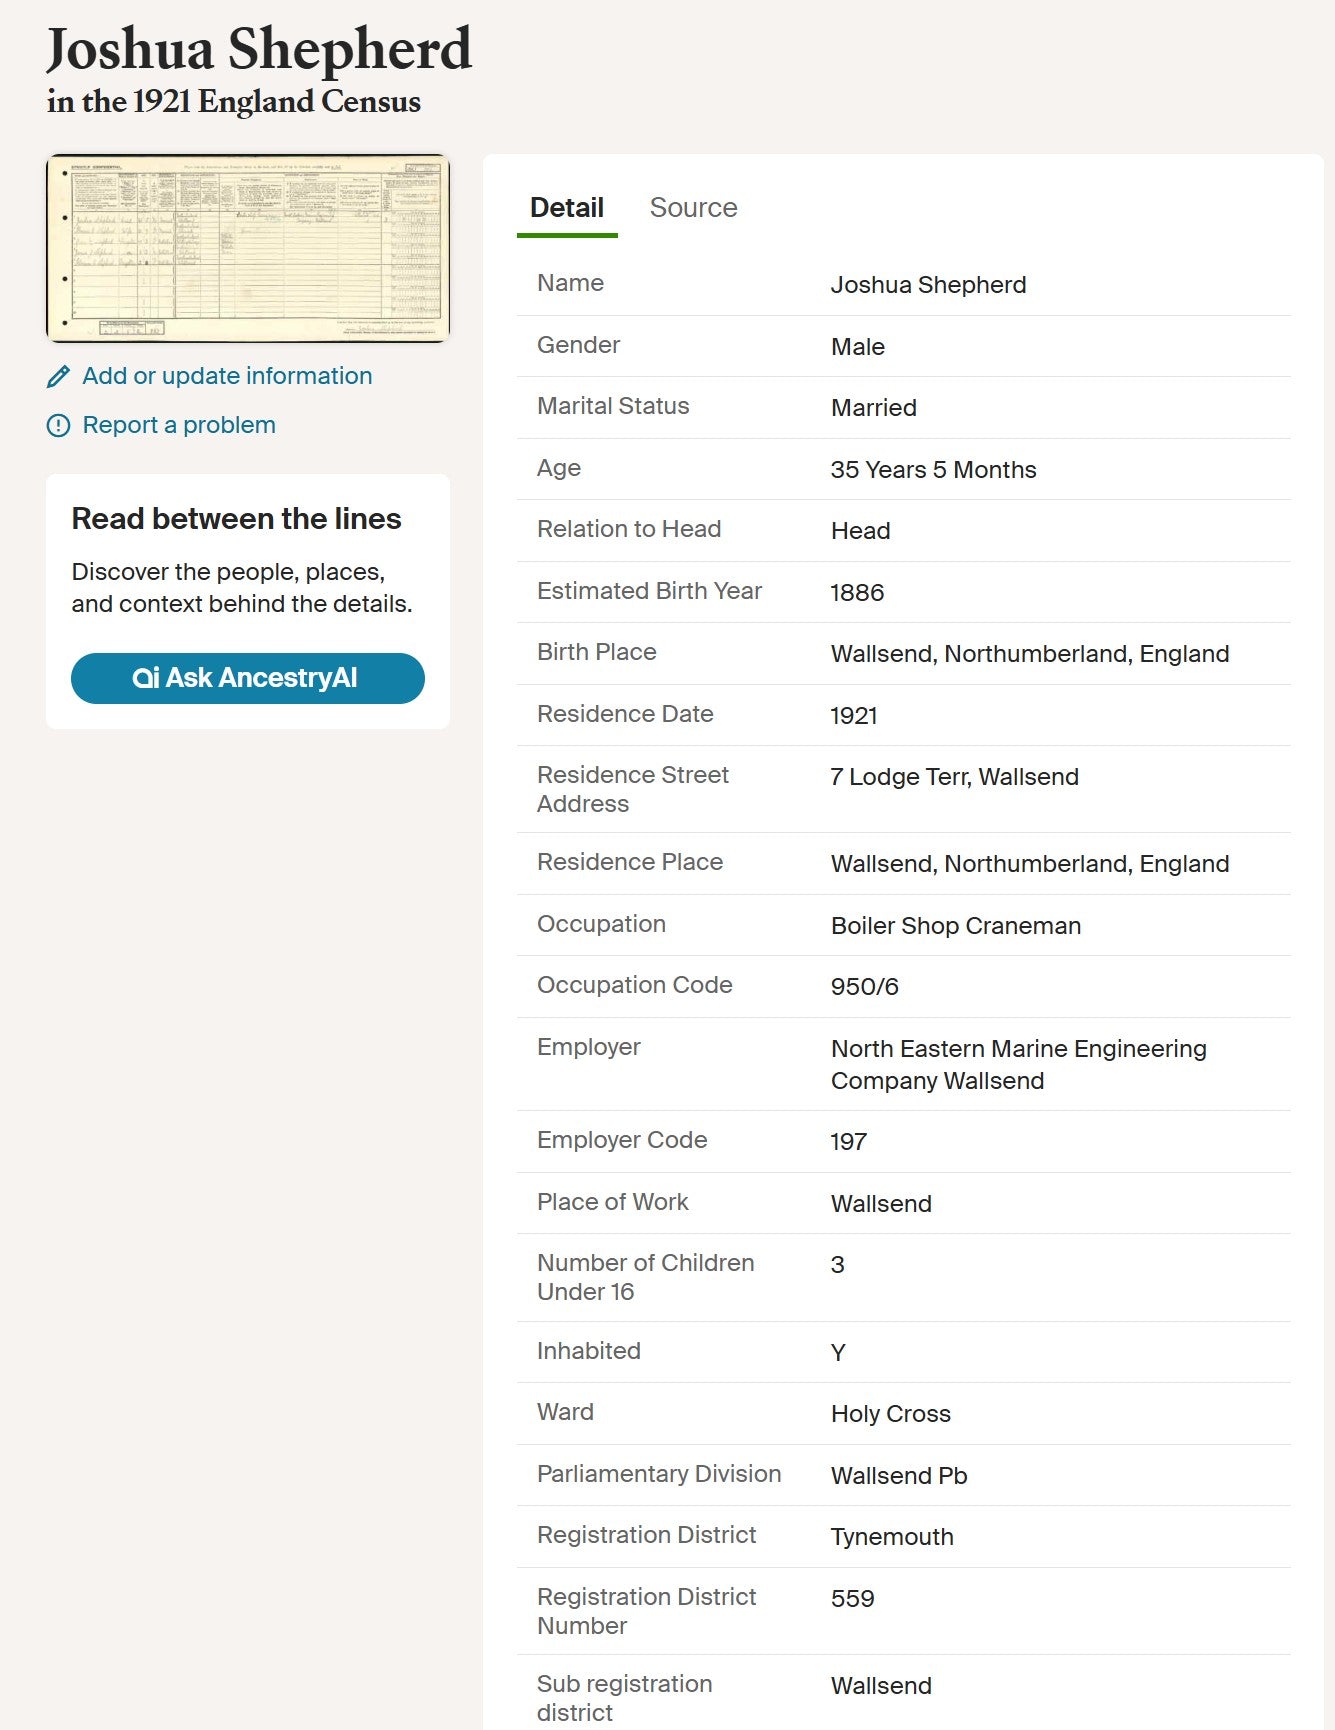Select the address 7 Lodge Terr, Wallsend
Viewport: 1335px width, 1730px height.
tap(954, 777)
